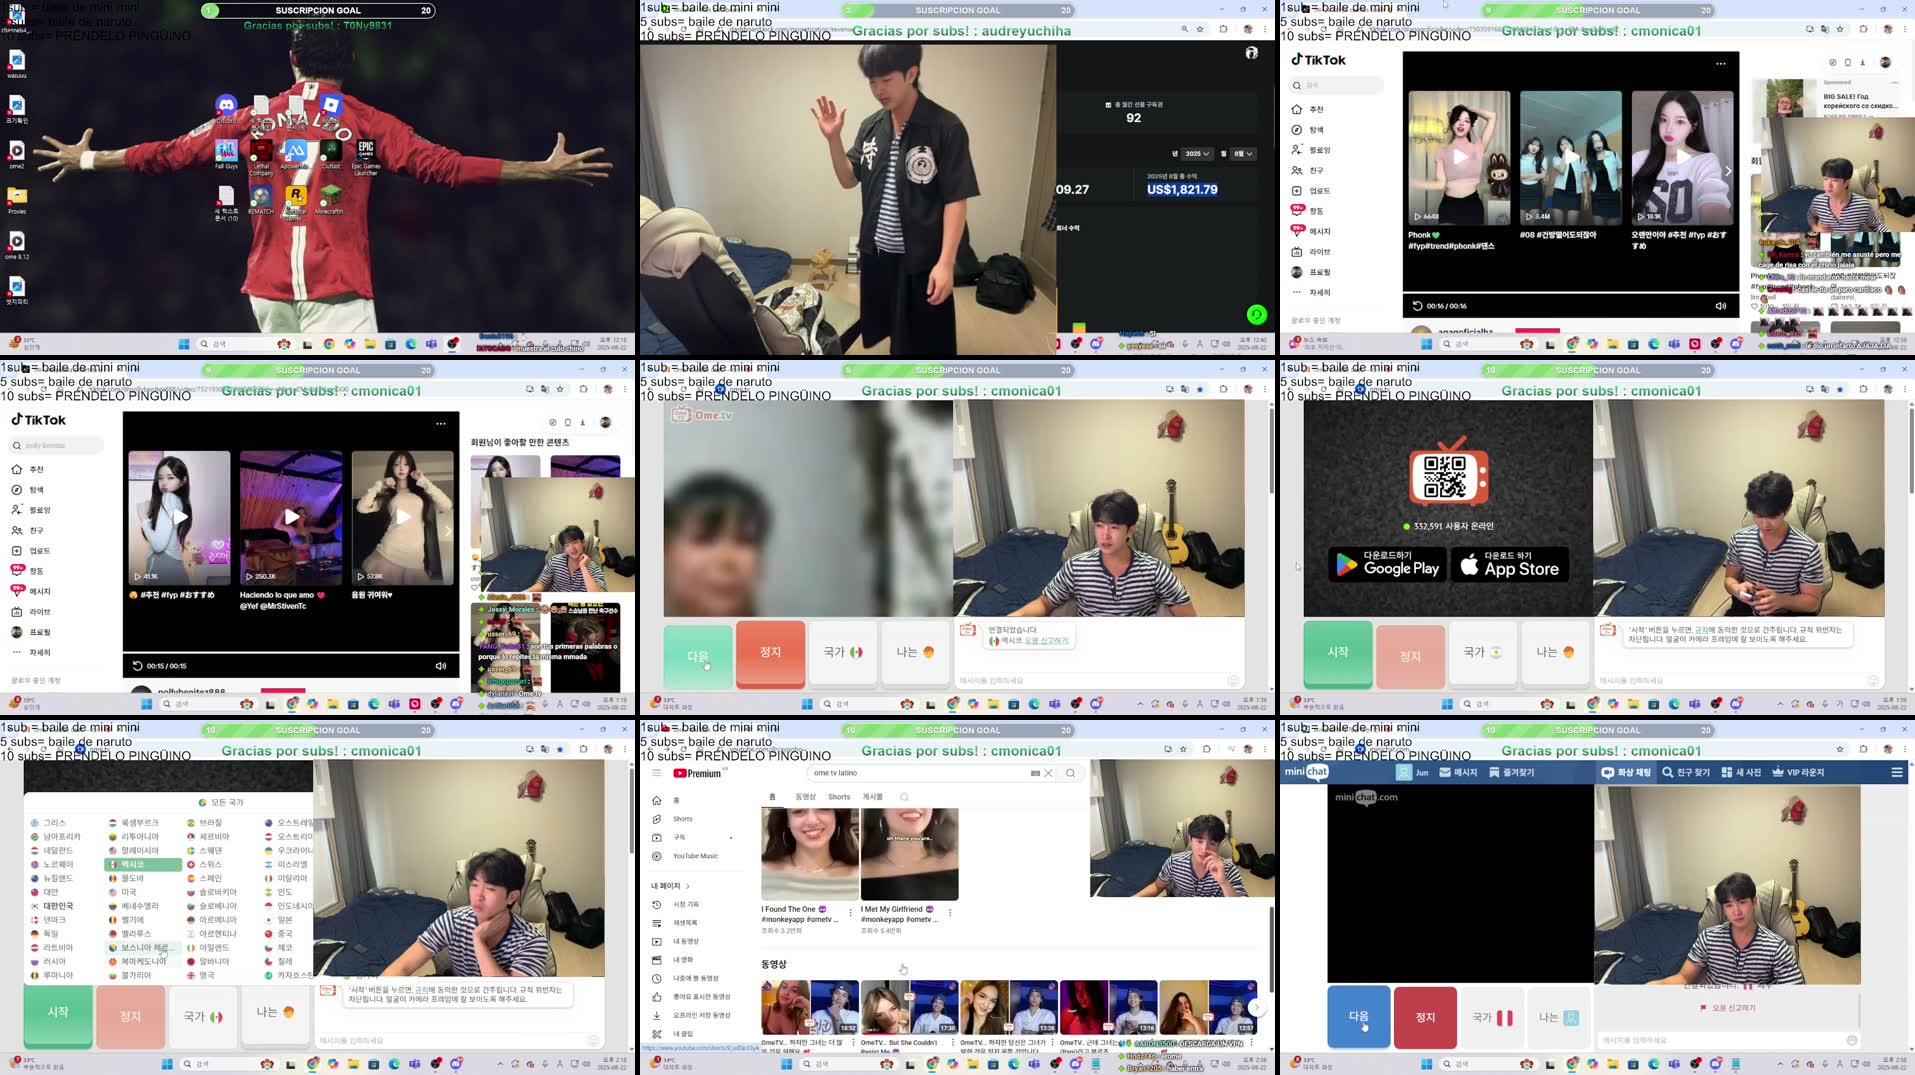
Task: Click the TikTok search field in the Phonk window
Action: pyautogui.click(x=1337, y=85)
